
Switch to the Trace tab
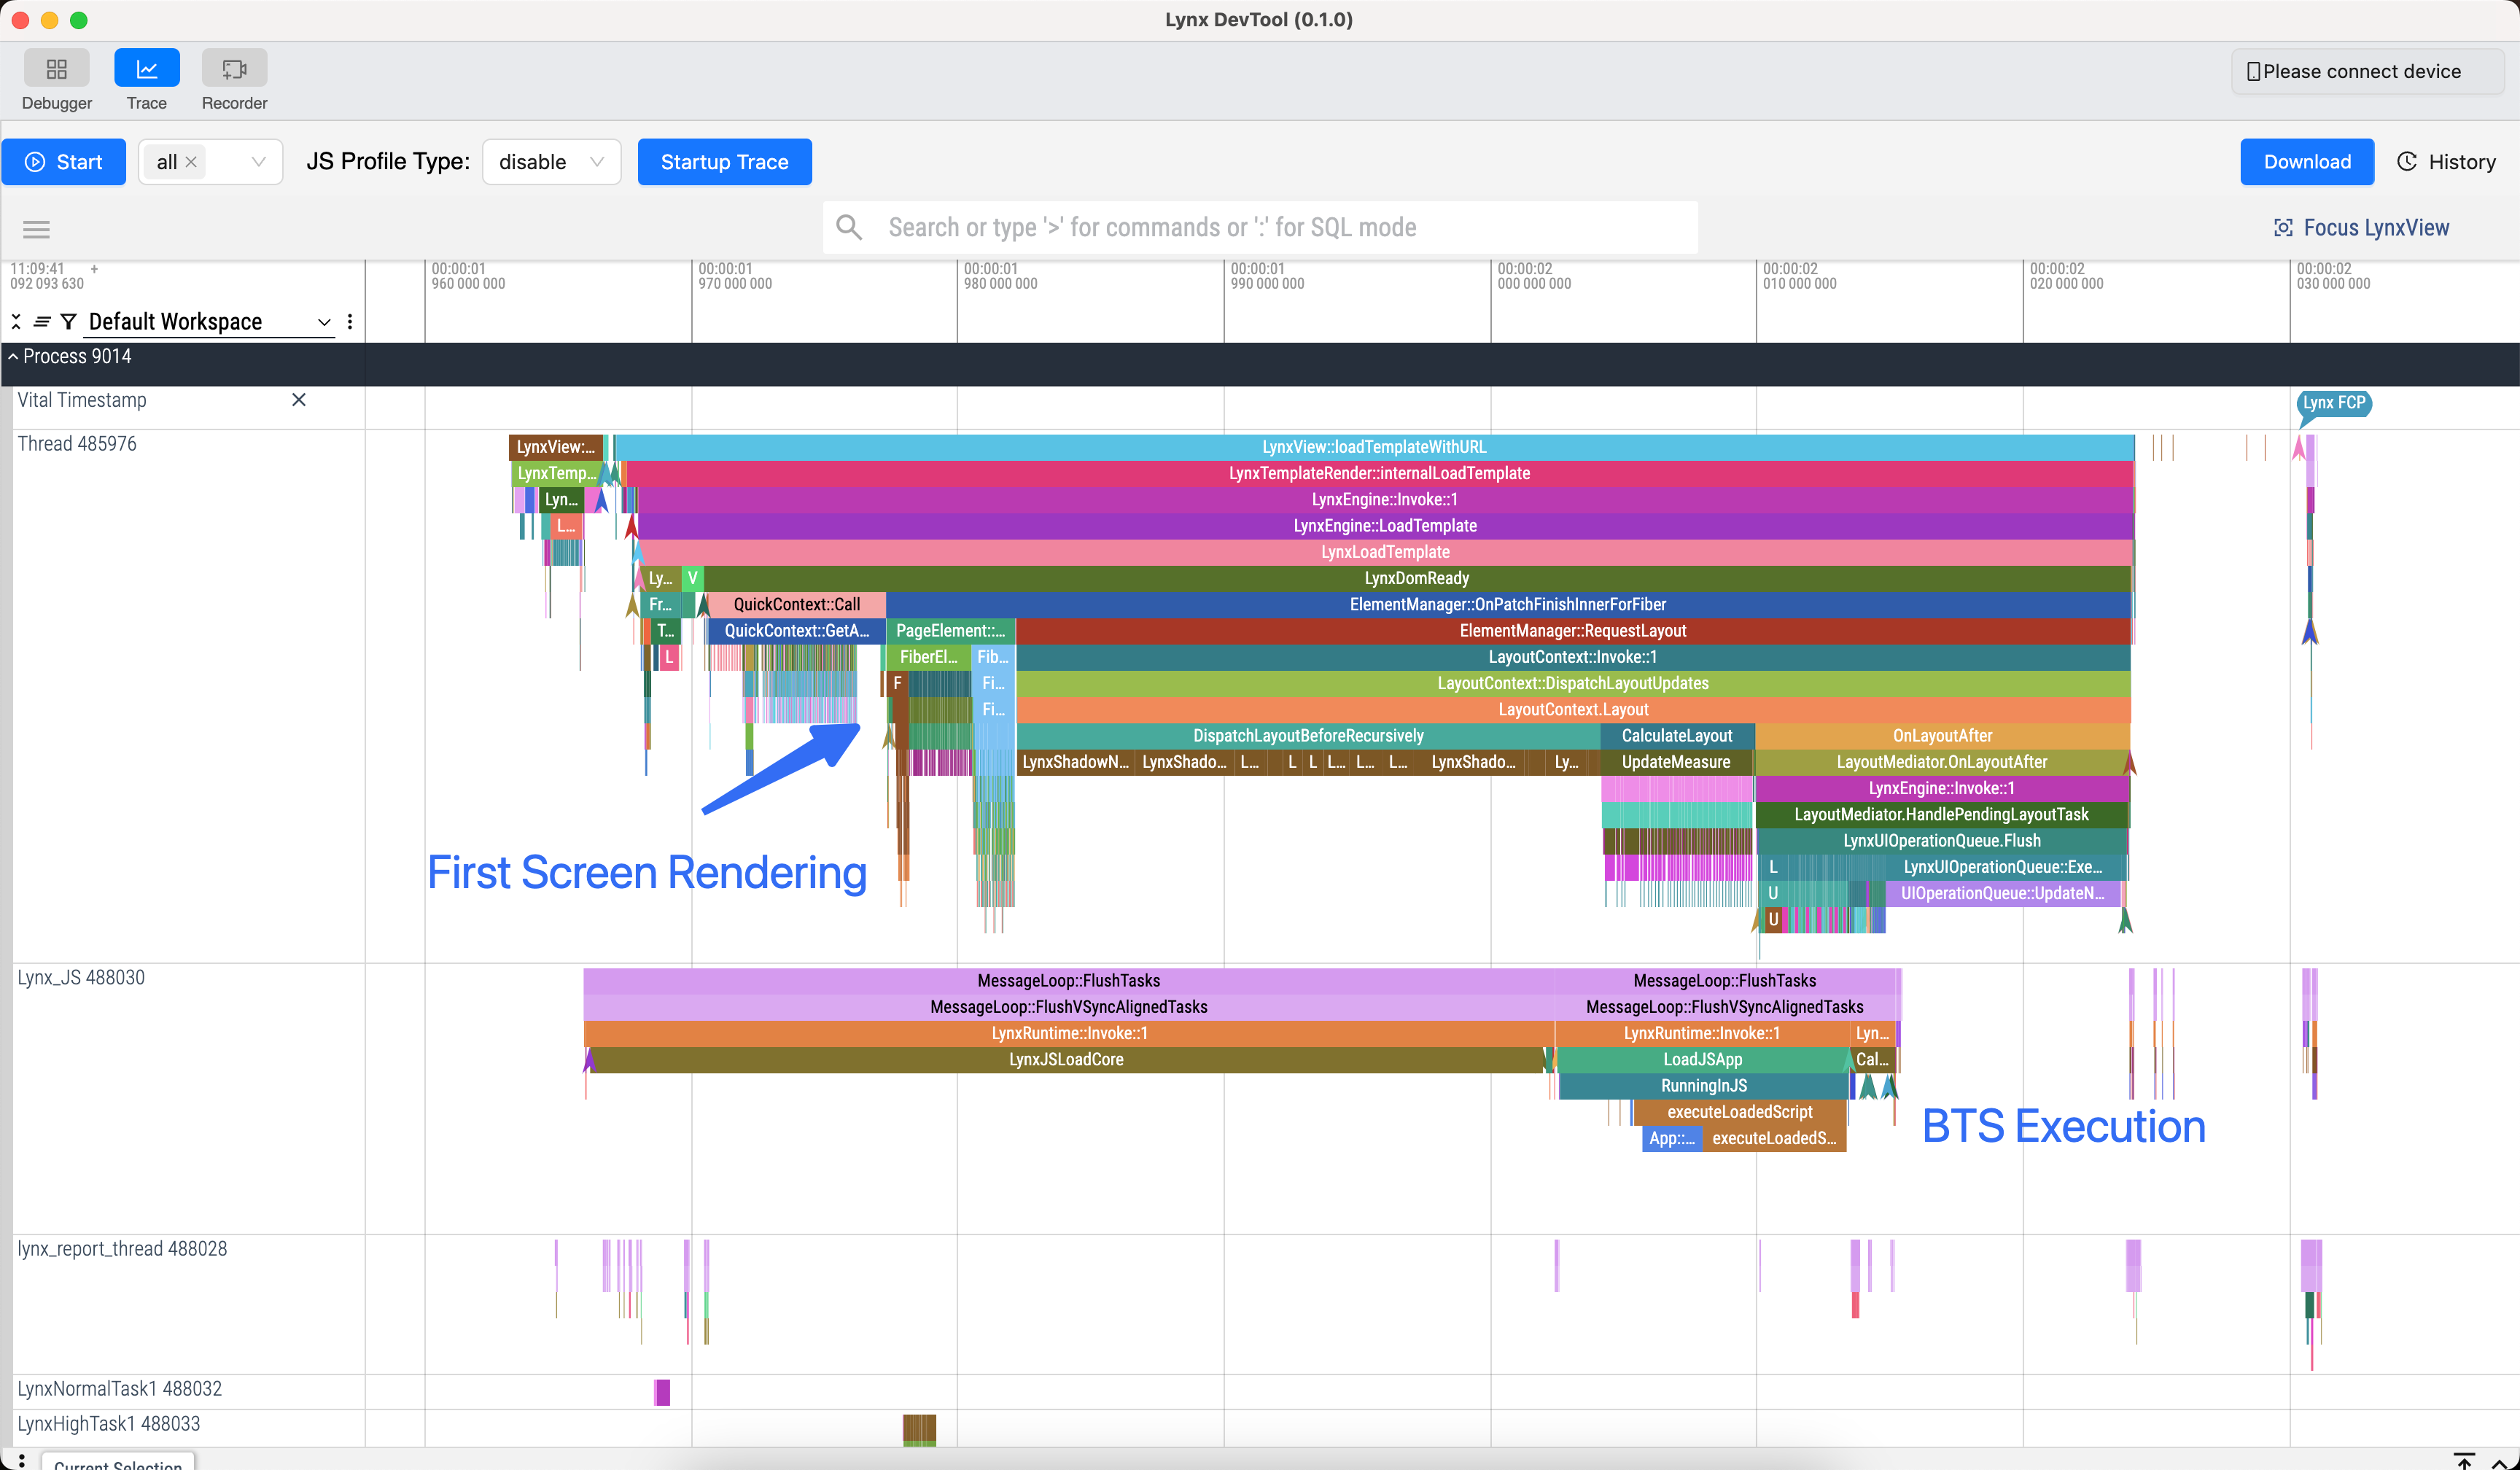click(146, 80)
